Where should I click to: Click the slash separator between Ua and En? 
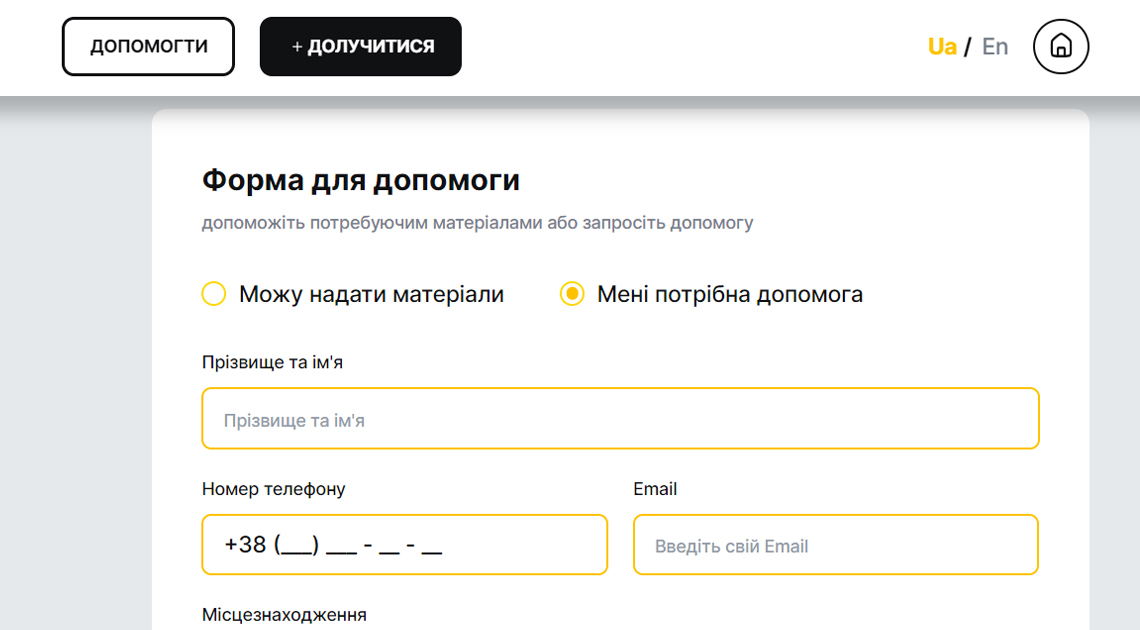967,47
